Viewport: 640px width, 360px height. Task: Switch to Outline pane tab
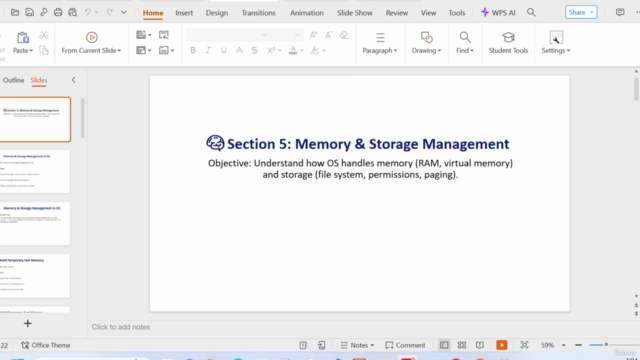13,80
